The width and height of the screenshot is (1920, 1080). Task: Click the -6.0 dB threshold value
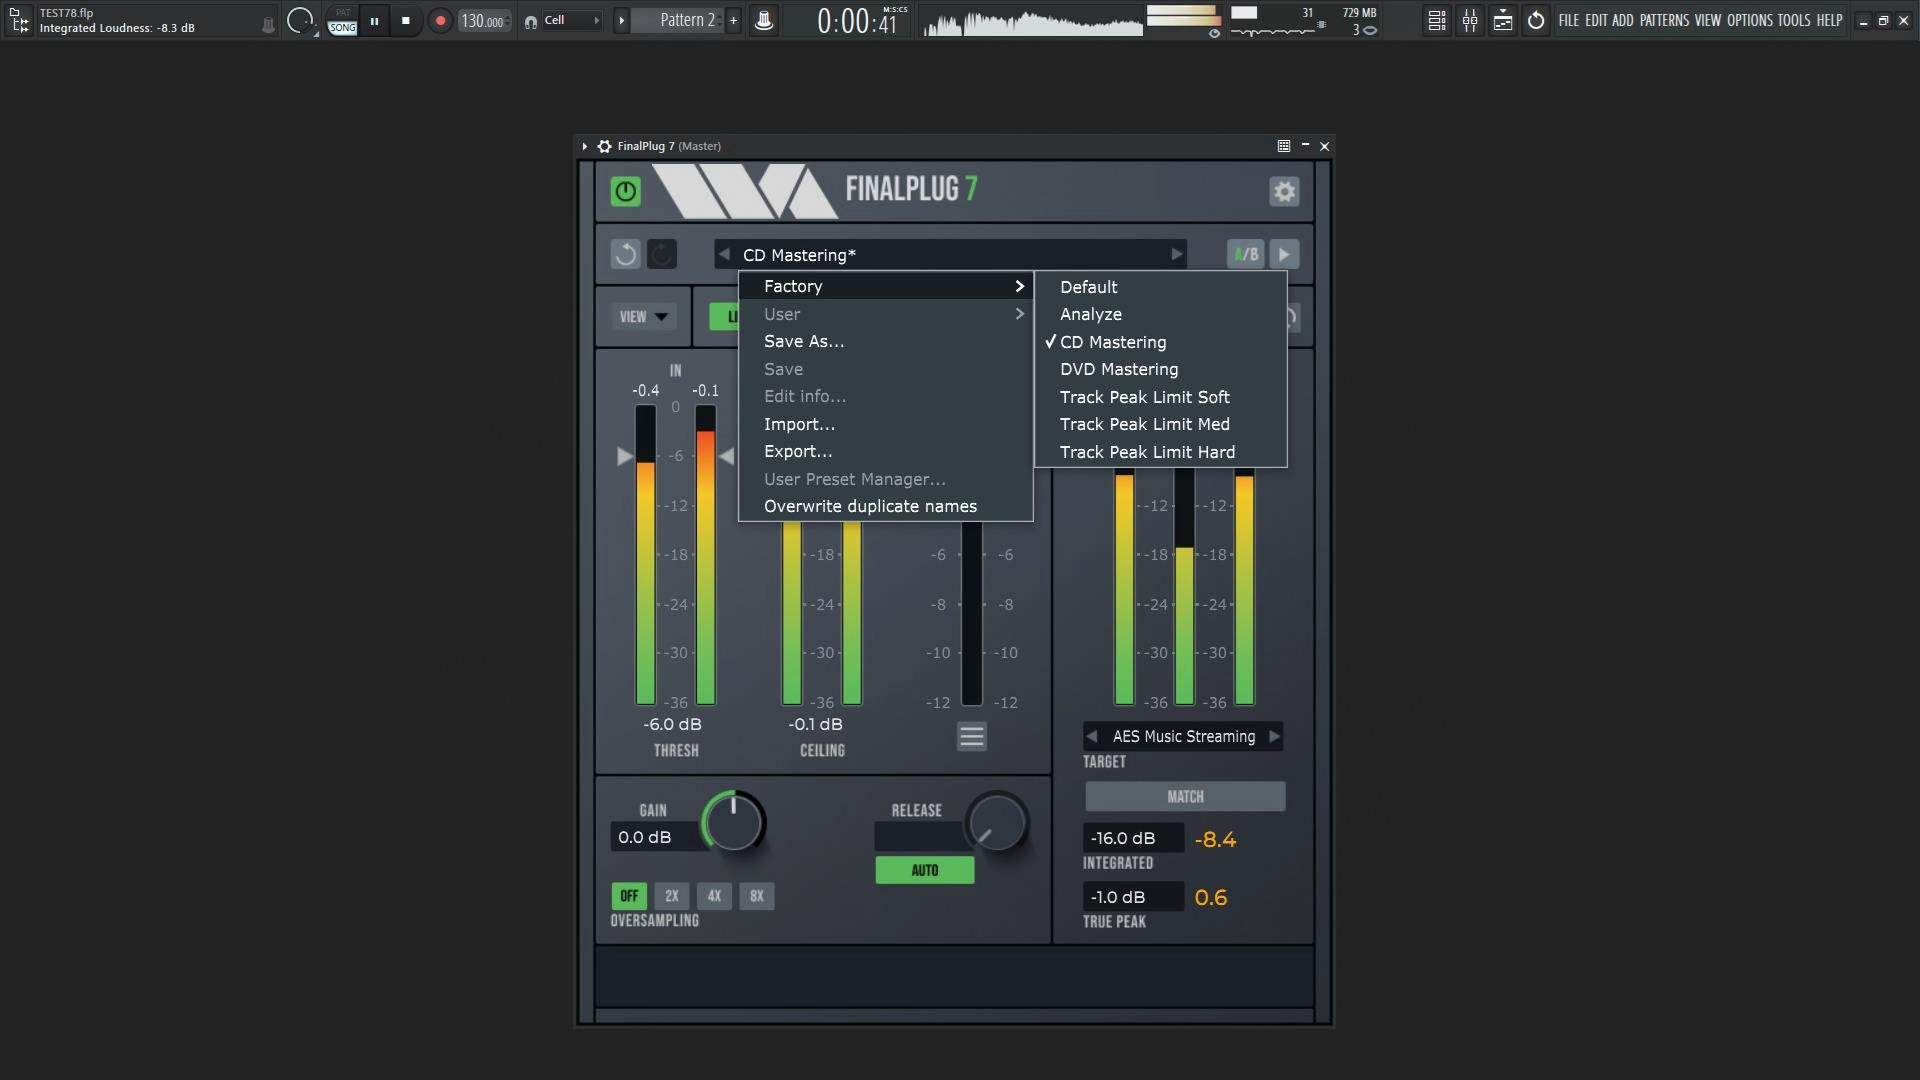(672, 724)
